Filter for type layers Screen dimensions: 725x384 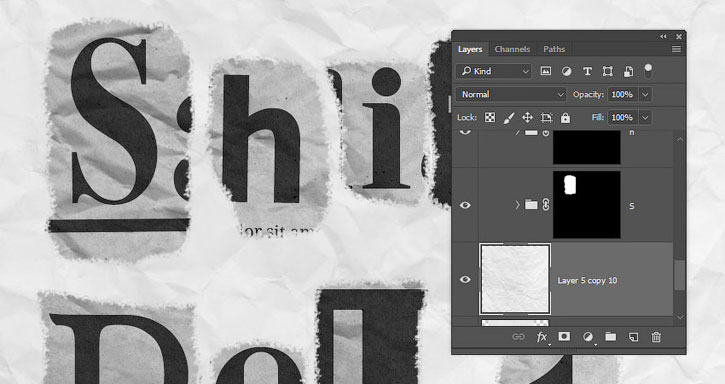[x=587, y=71]
